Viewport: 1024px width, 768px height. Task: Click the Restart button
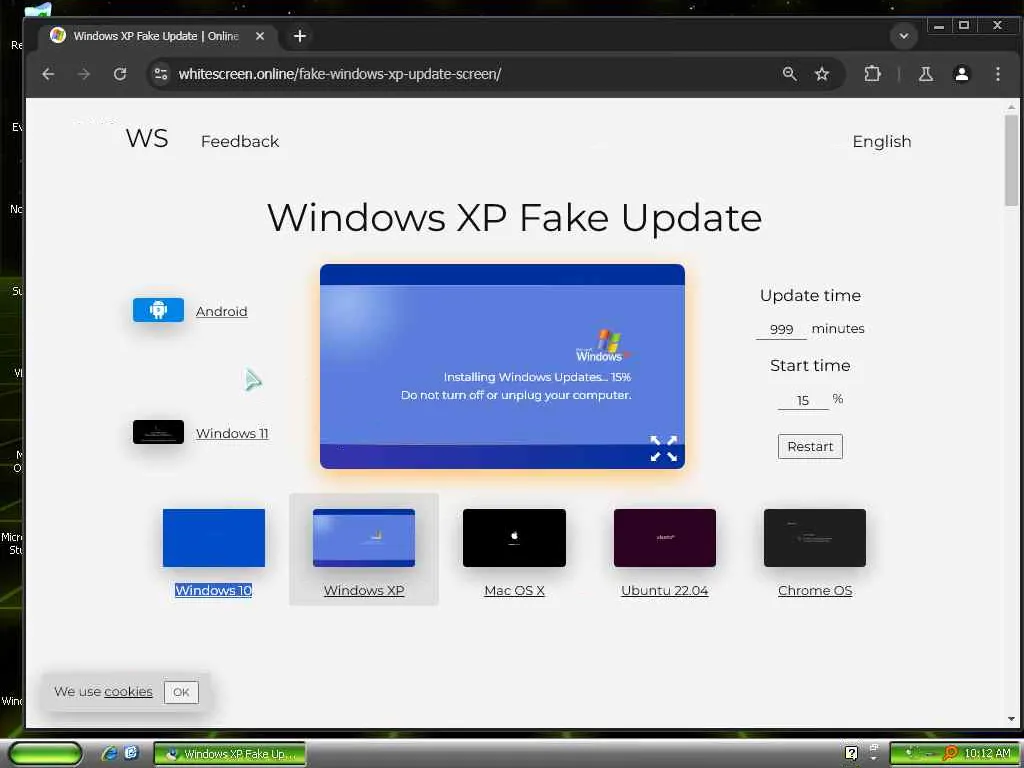point(810,447)
